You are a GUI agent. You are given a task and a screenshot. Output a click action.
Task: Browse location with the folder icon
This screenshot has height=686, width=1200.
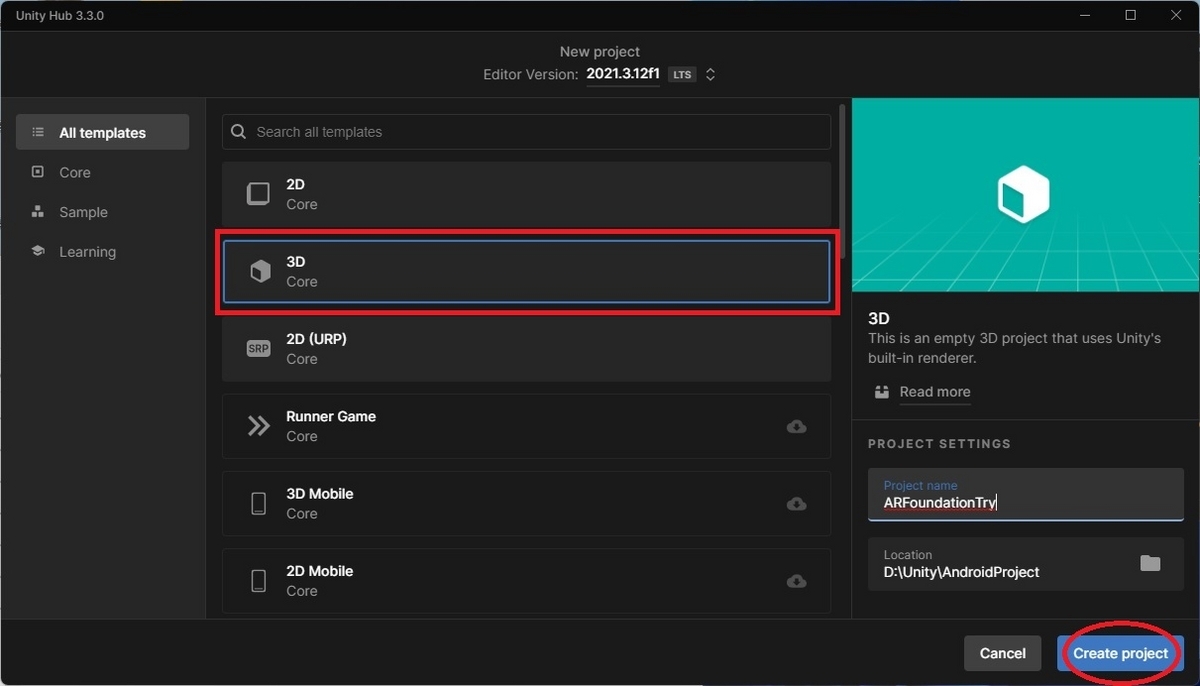click(x=1150, y=563)
